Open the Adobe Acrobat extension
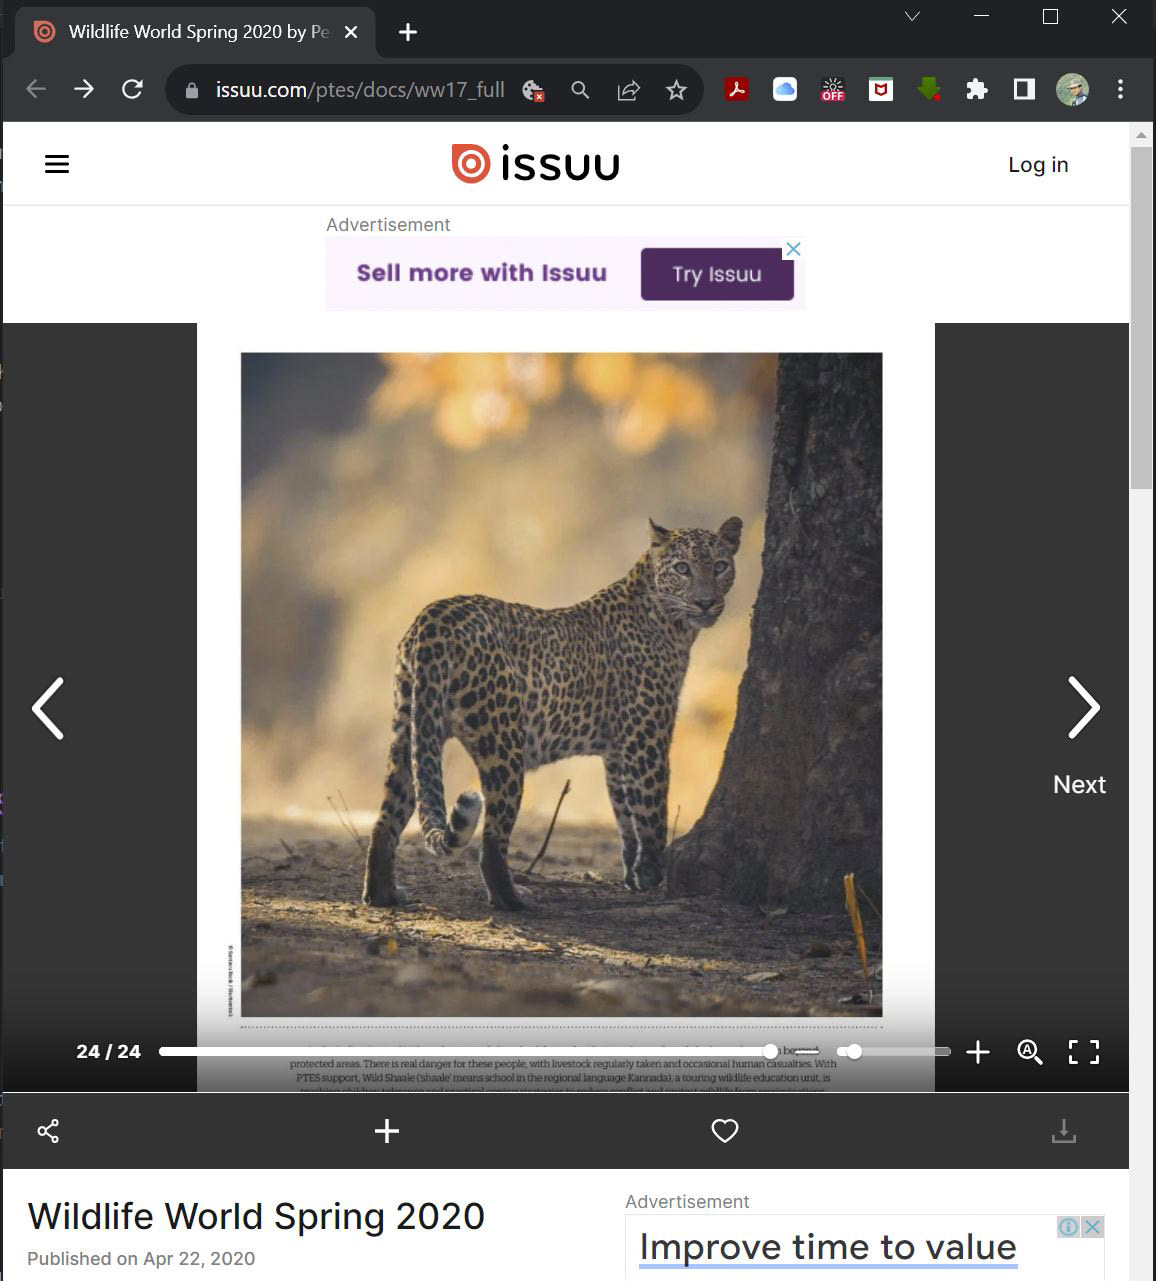The image size is (1156, 1281). pos(737,90)
